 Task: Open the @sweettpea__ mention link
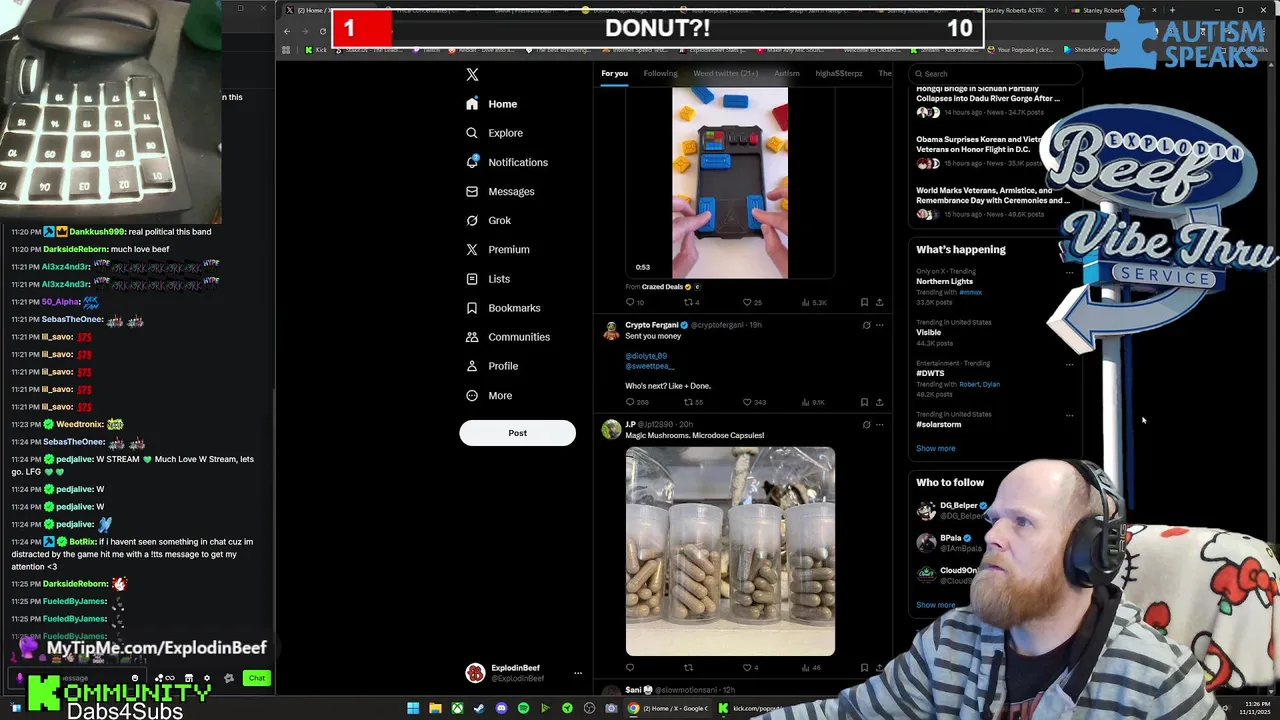coord(650,366)
